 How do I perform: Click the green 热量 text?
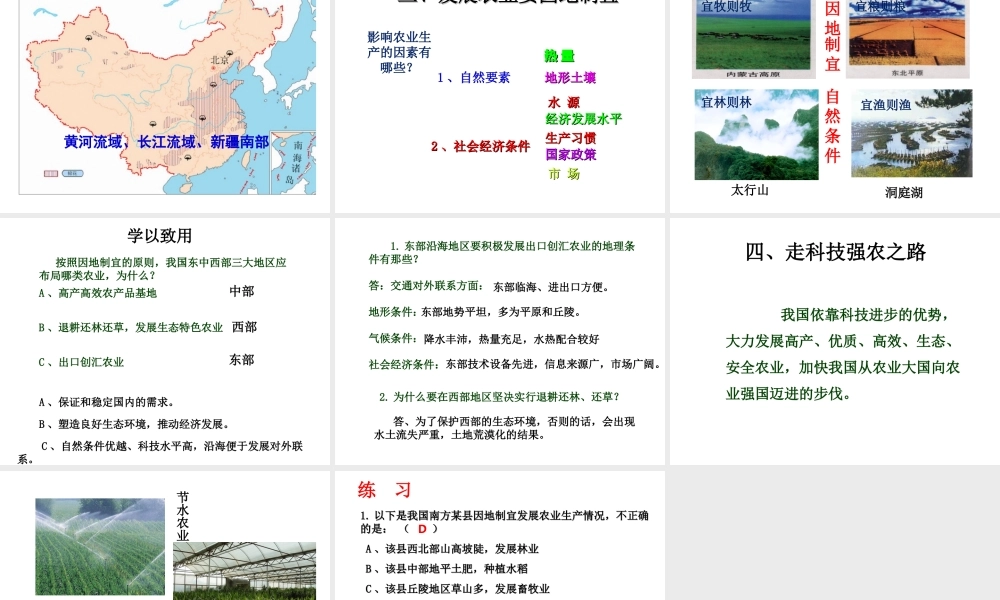pos(559,56)
